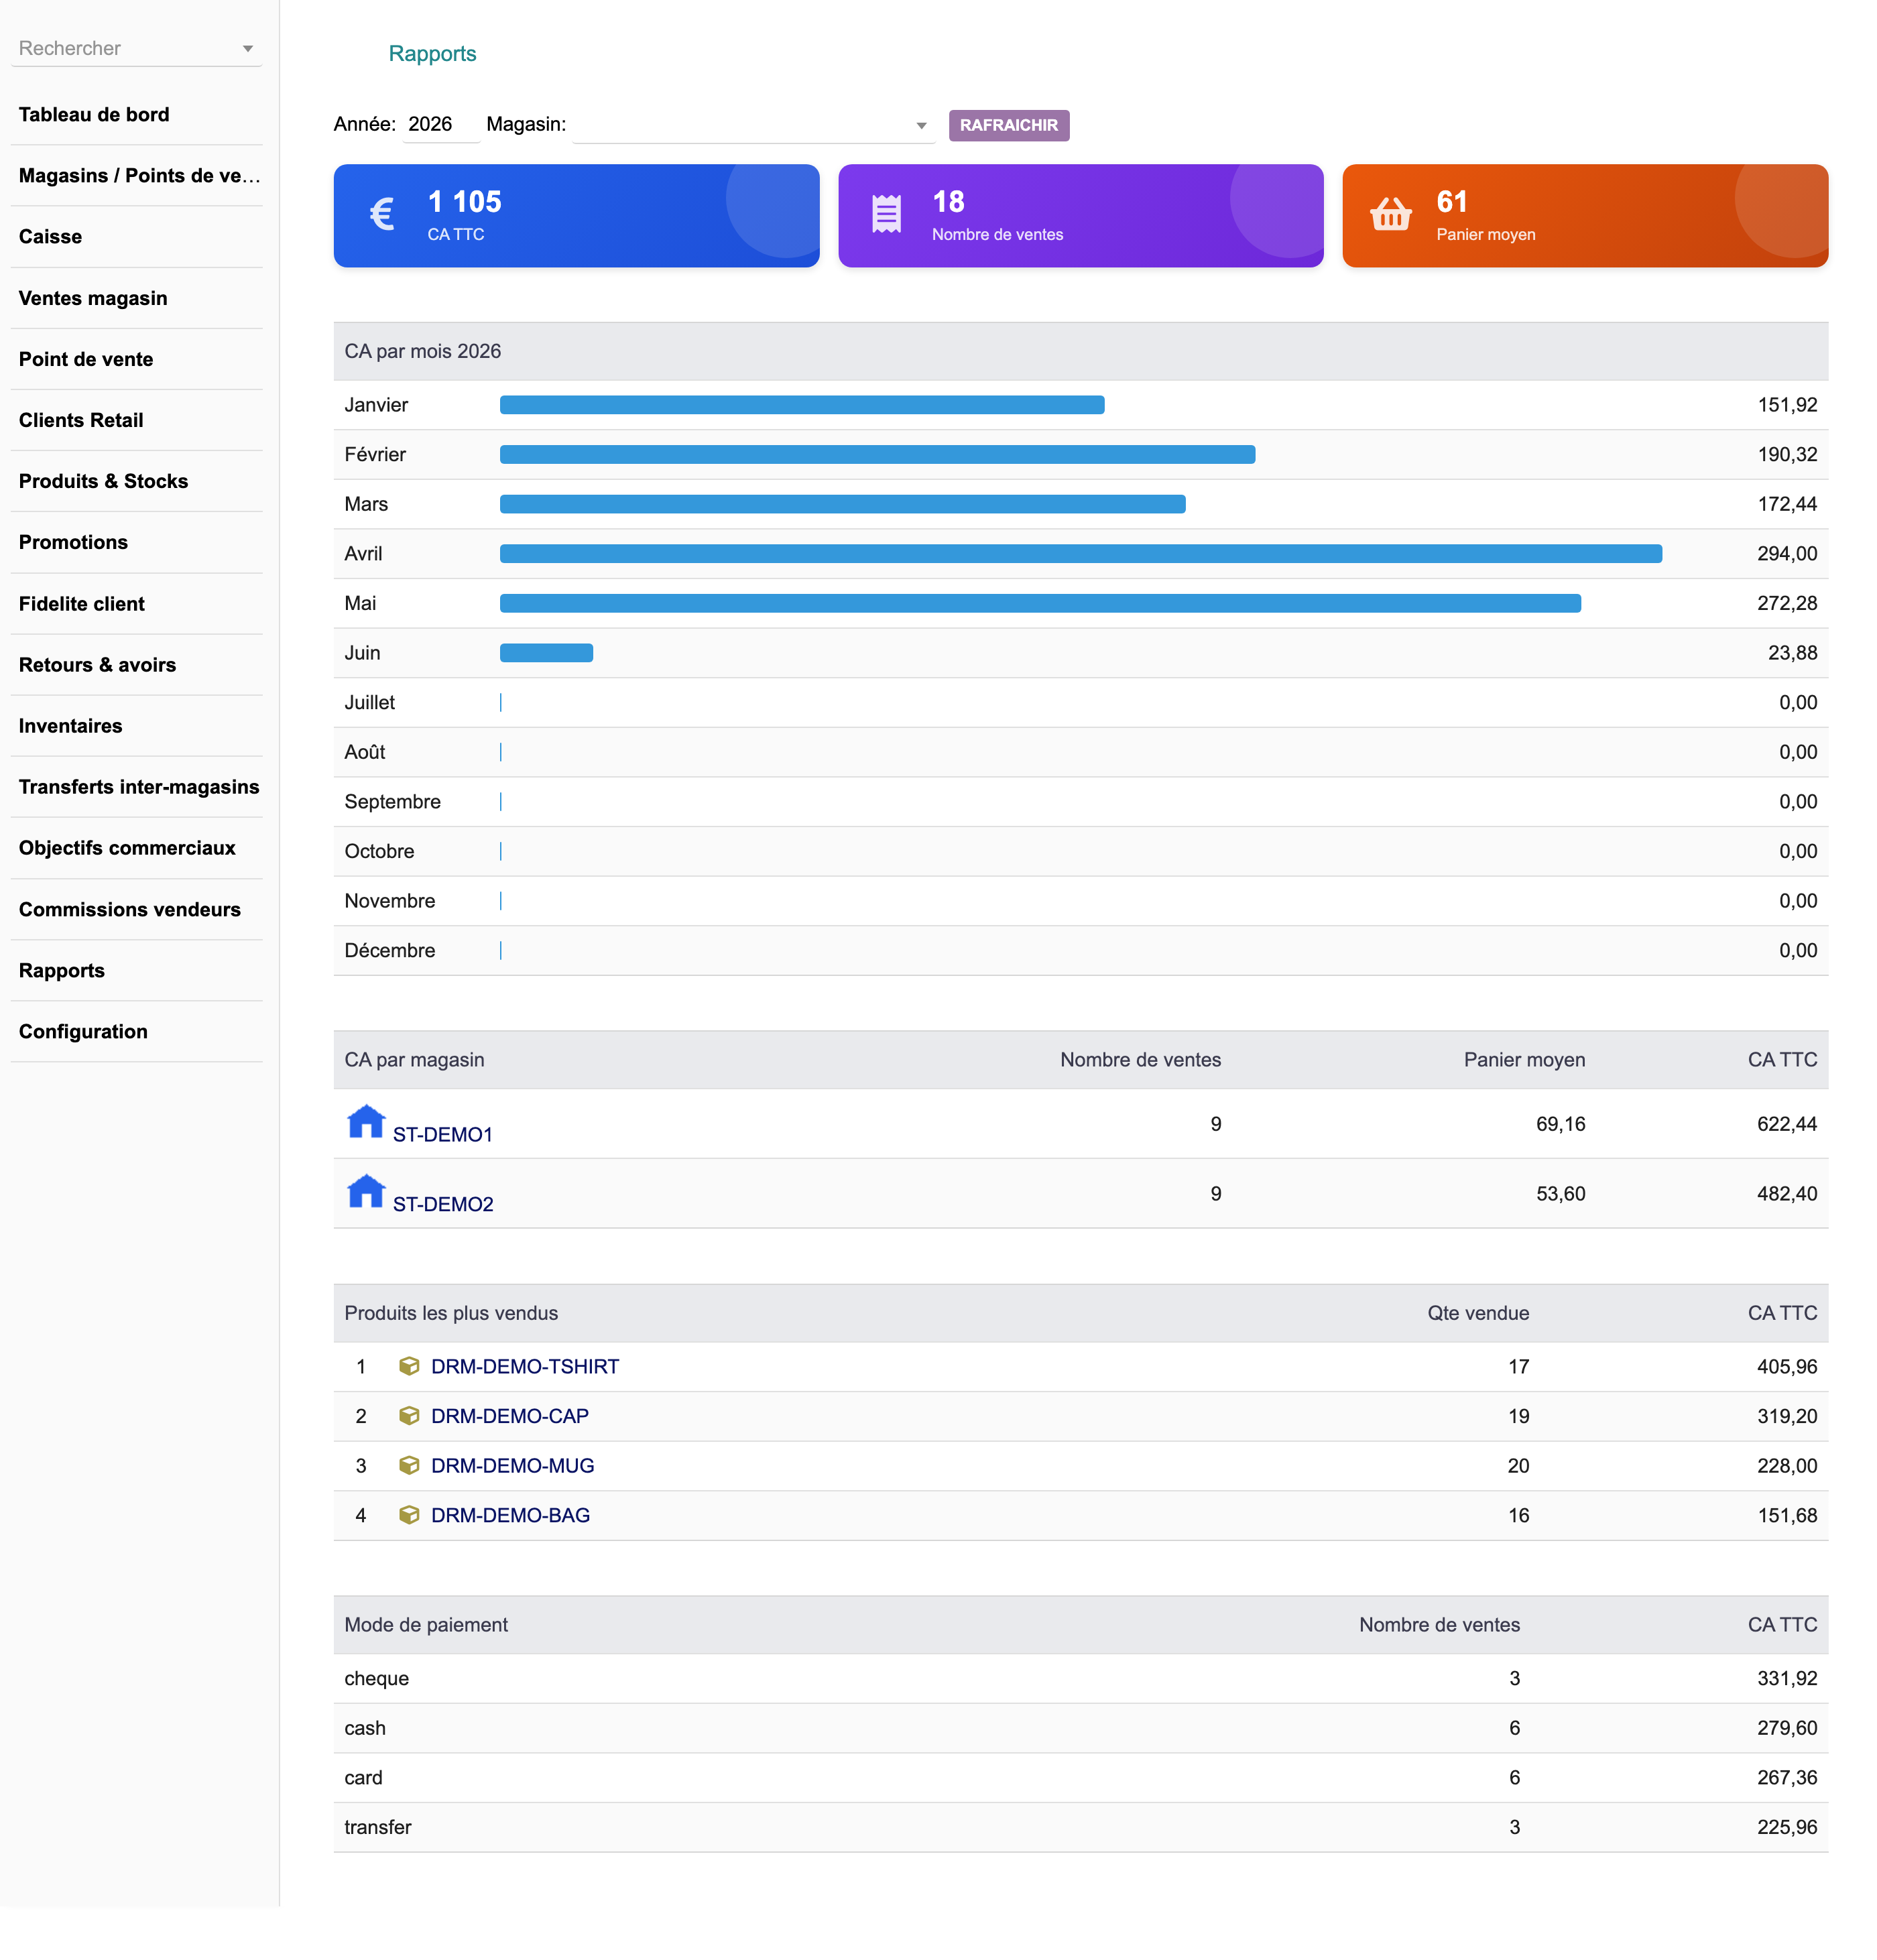Click the box icon next to DRM-DEMO-CAP
1877x1960 pixels.
[409, 1415]
